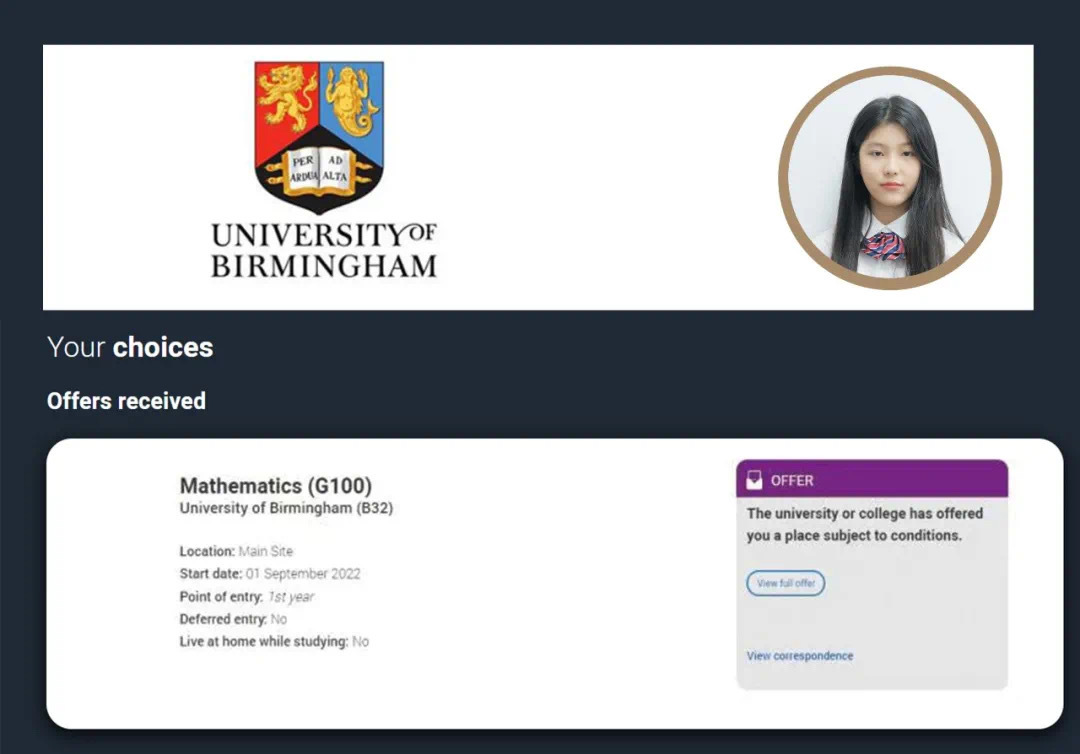Image resolution: width=1080 pixels, height=754 pixels.
Task: Open the View correspondence link
Action: tap(800, 656)
